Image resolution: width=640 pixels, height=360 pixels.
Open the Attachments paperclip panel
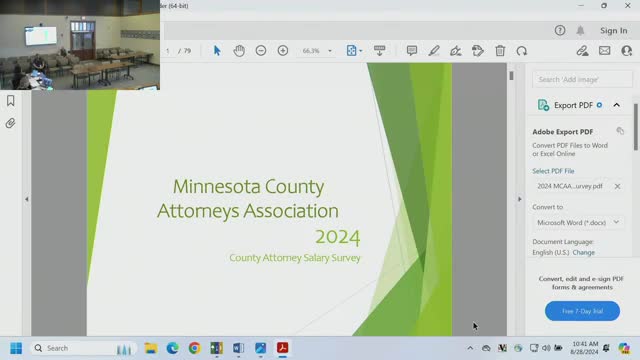click(x=11, y=123)
